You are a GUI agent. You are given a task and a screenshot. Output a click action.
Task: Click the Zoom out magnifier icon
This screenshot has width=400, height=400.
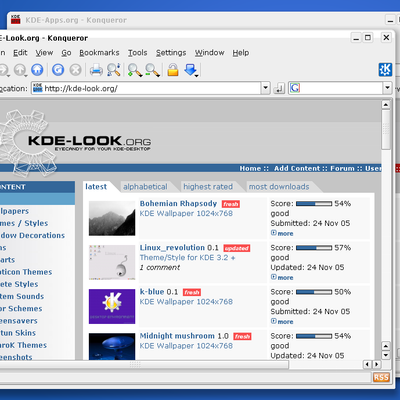click(x=152, y=70)
